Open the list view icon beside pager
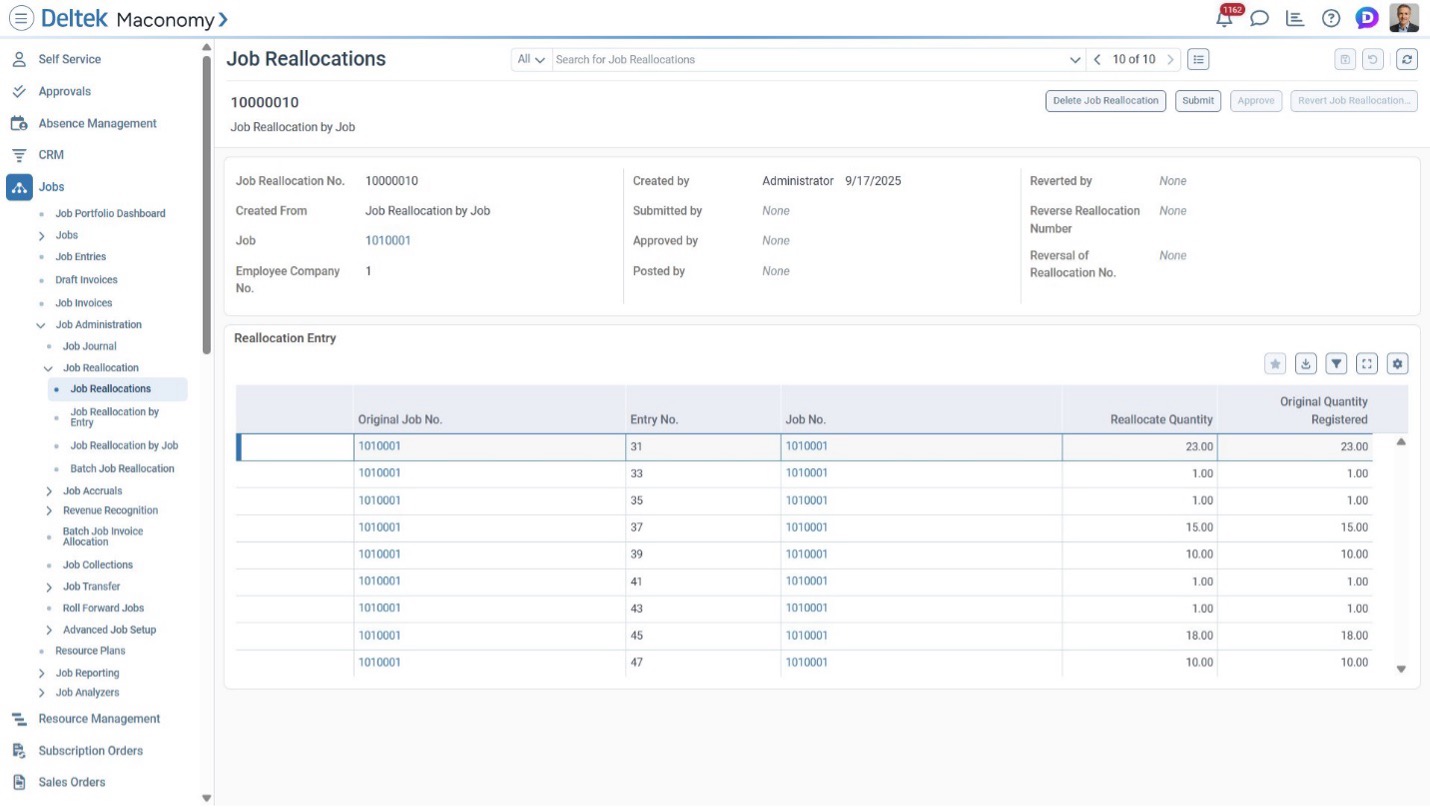Viewport: 1430px width, 809px height. [x=1198, y=60]
